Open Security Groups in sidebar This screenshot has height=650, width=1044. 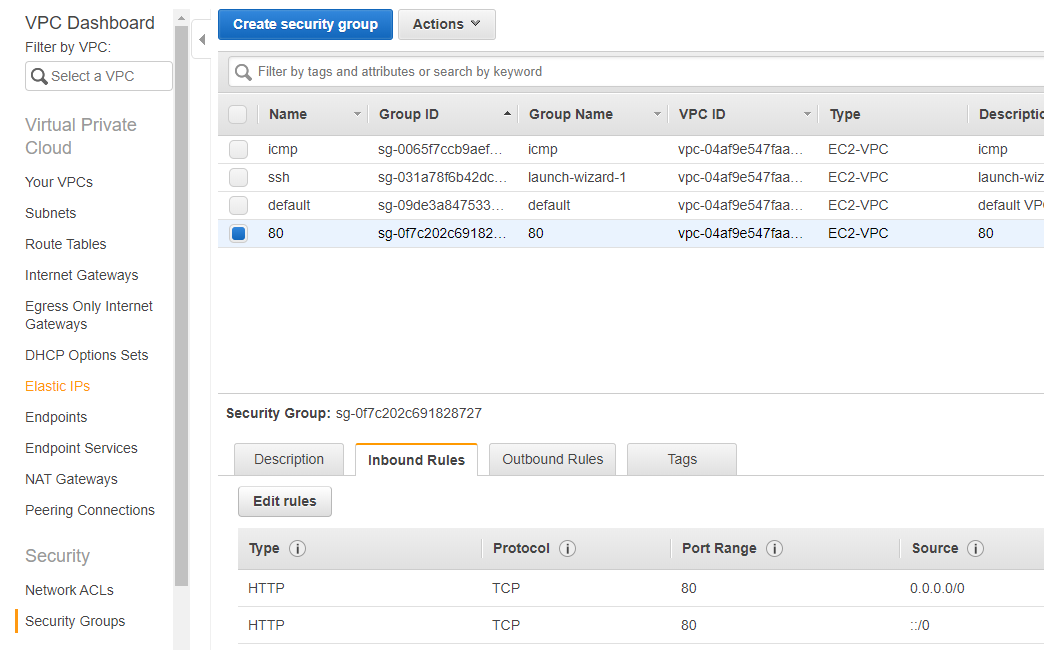pyautogui.click(x=75, y=621)
